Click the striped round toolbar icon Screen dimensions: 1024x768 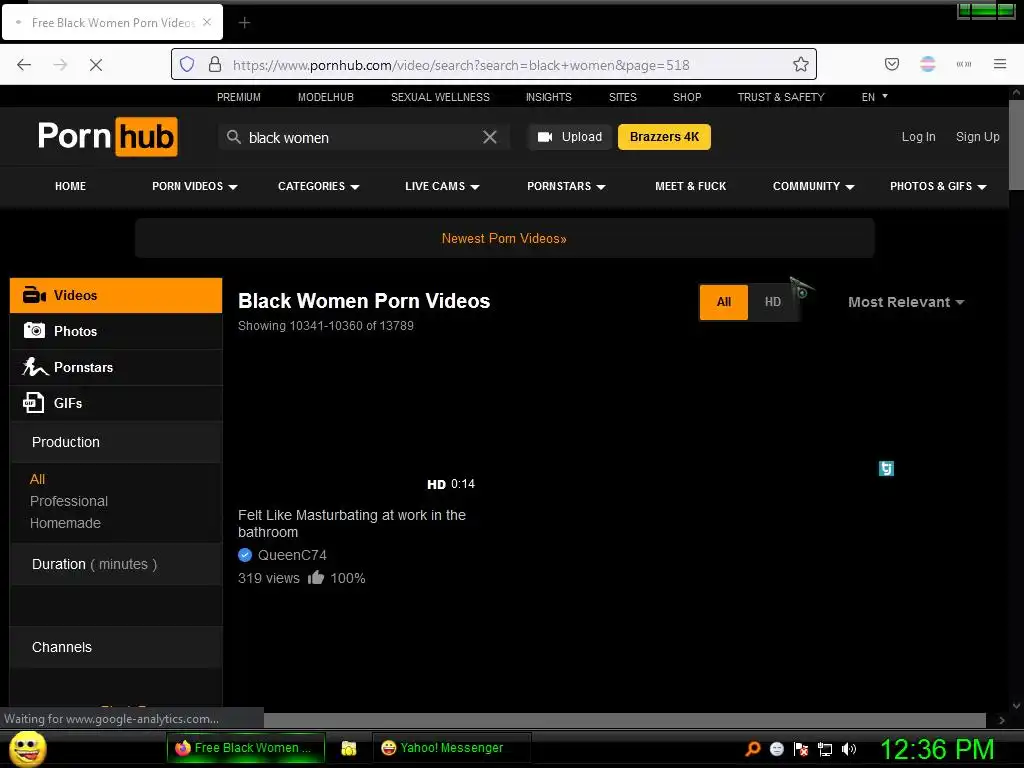point(928,64)
